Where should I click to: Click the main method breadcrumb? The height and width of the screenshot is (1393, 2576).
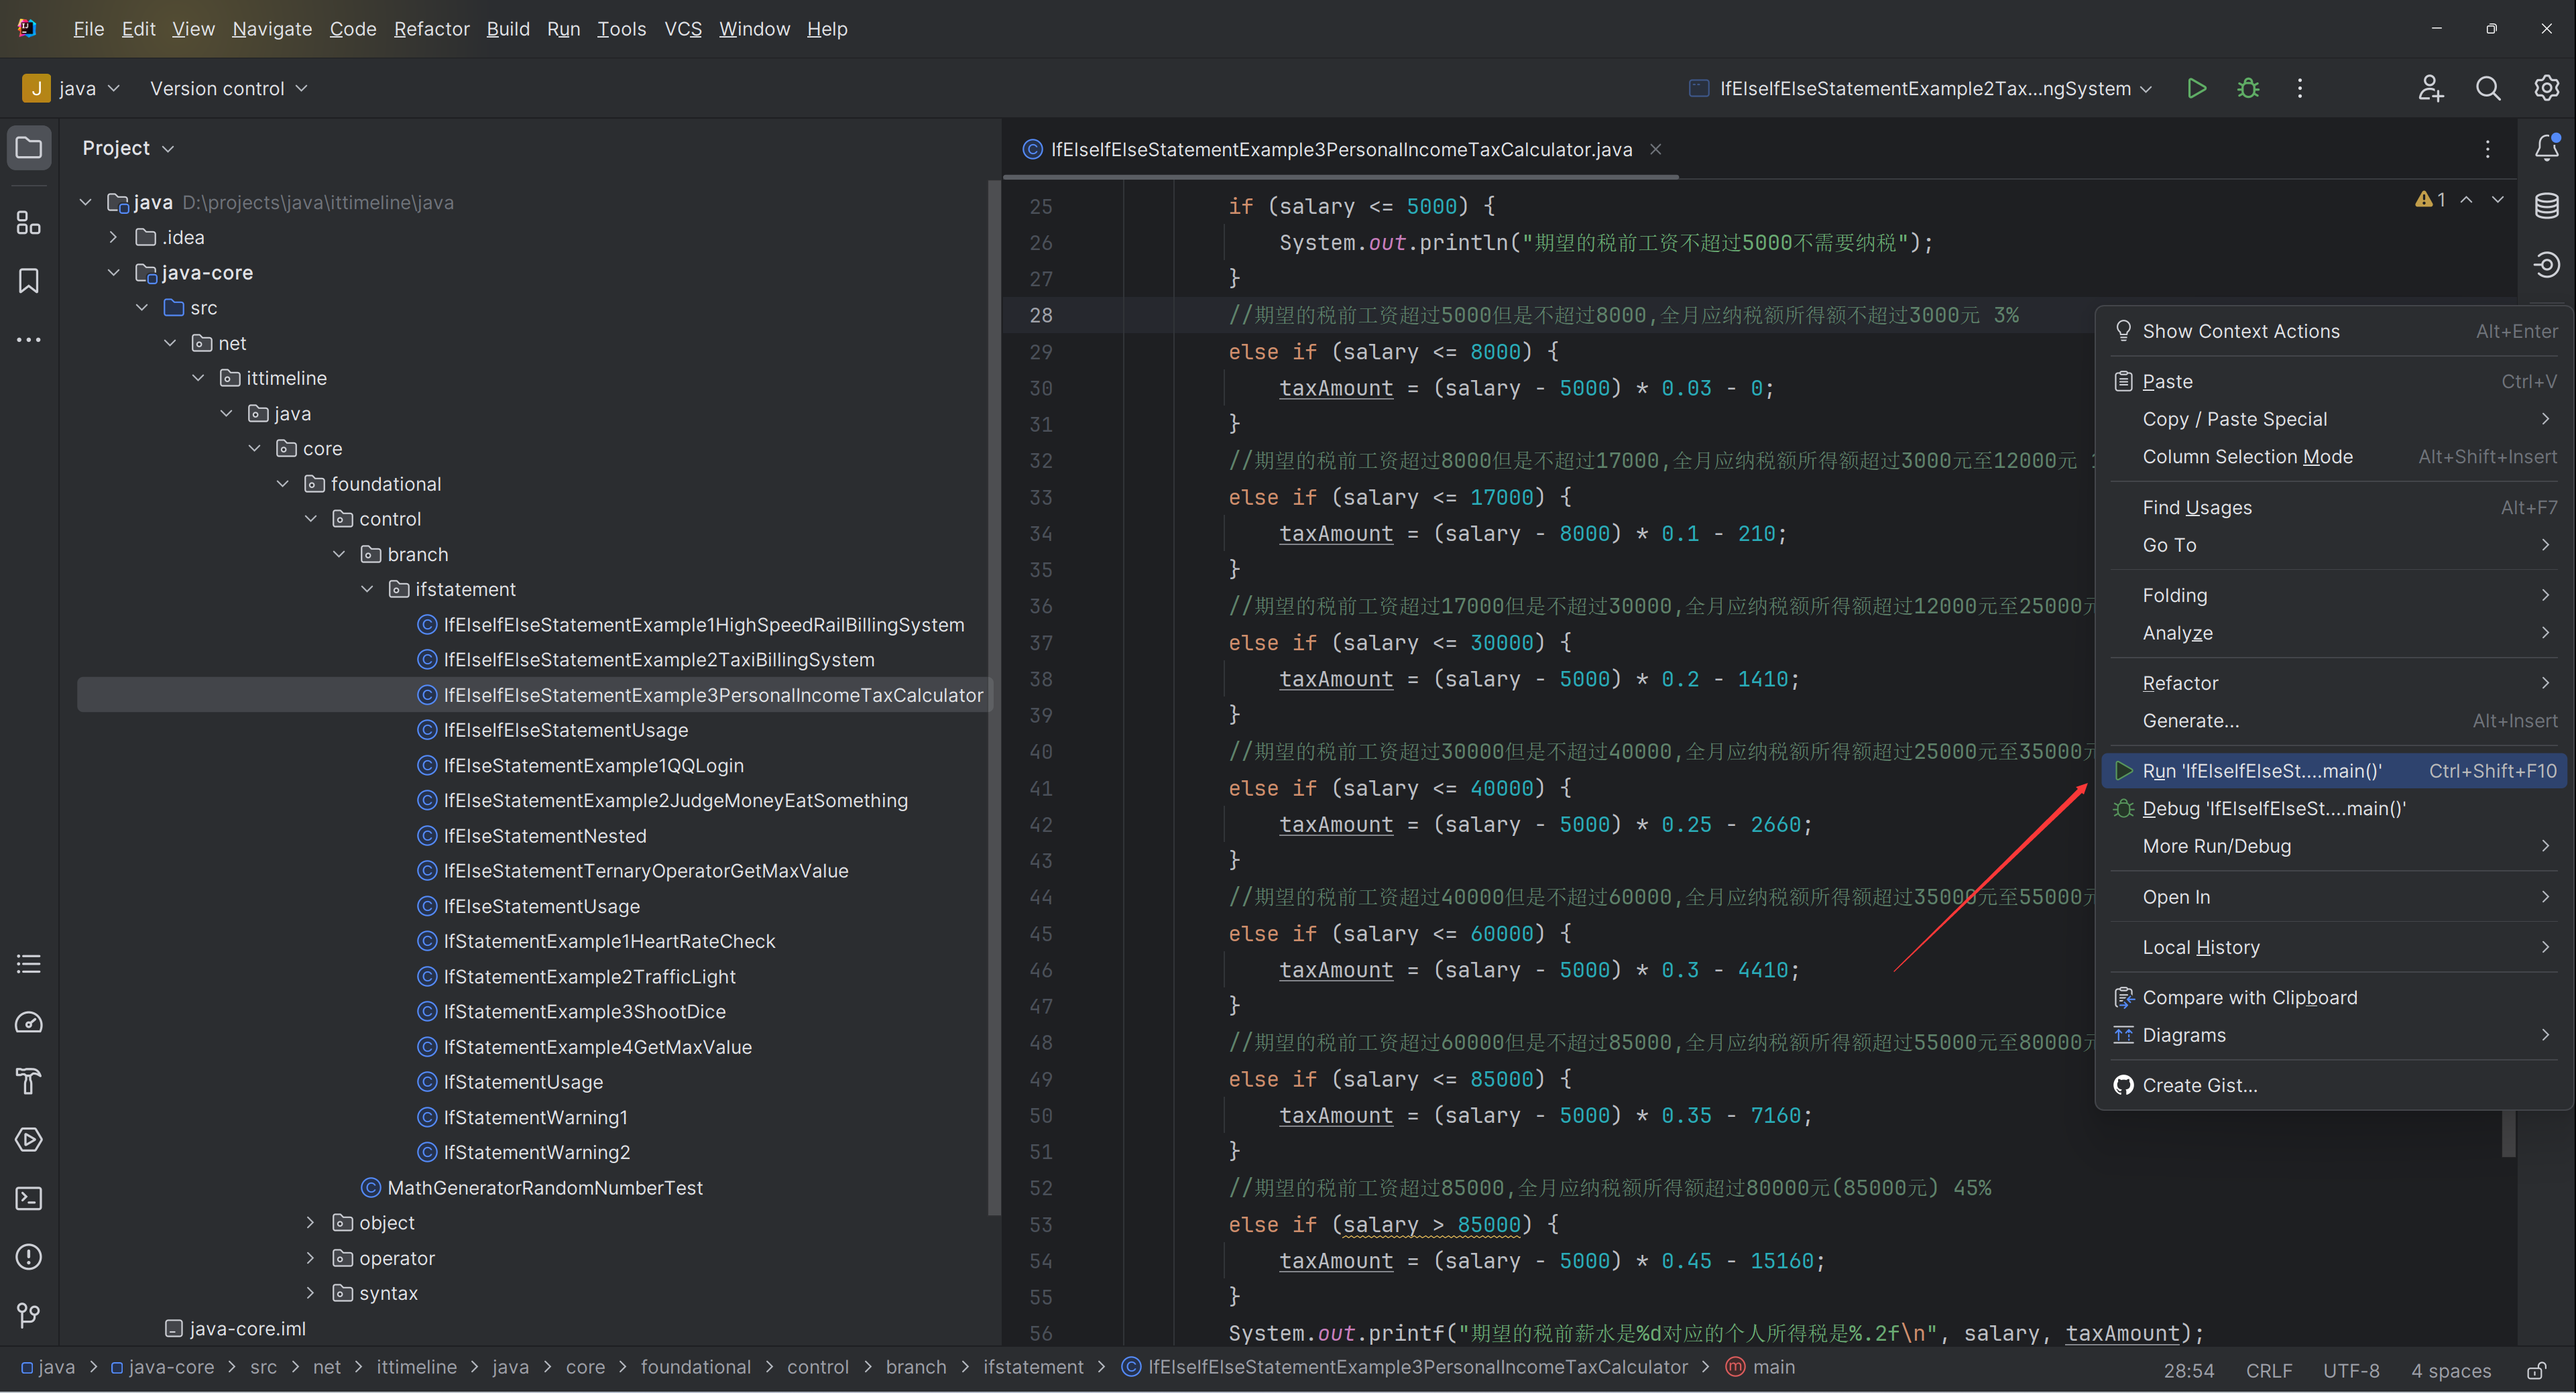click(1761, 1367)
